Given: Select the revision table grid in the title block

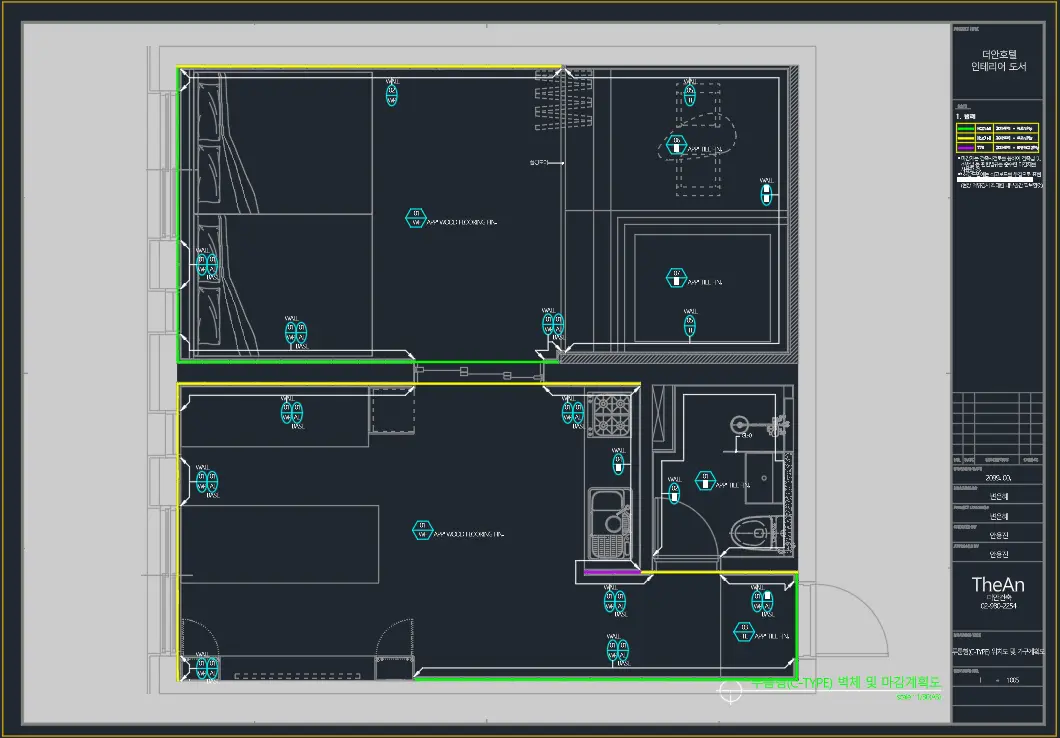Looking at the screenshot, I should (998, 427).
